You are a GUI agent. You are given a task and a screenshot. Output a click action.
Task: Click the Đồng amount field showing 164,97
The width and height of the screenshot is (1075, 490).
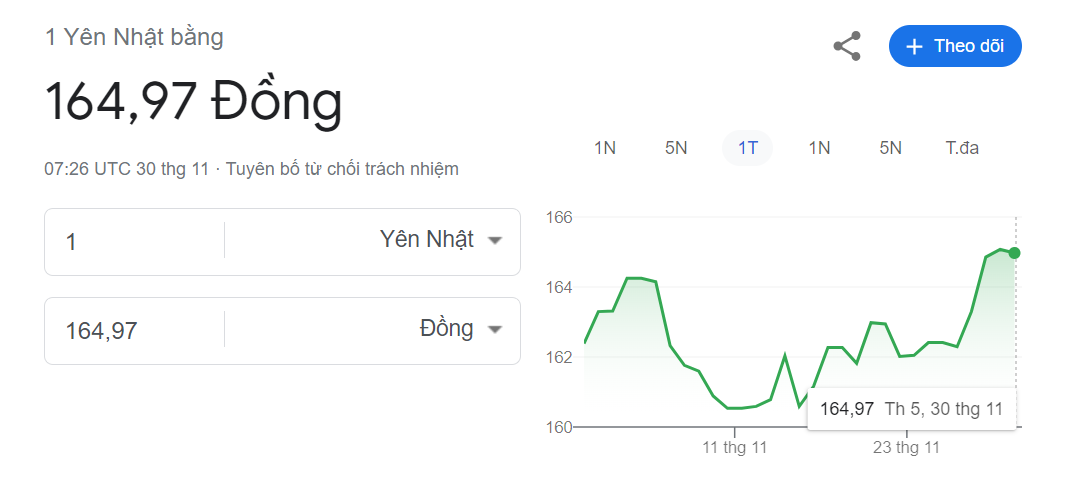(134, 331)
